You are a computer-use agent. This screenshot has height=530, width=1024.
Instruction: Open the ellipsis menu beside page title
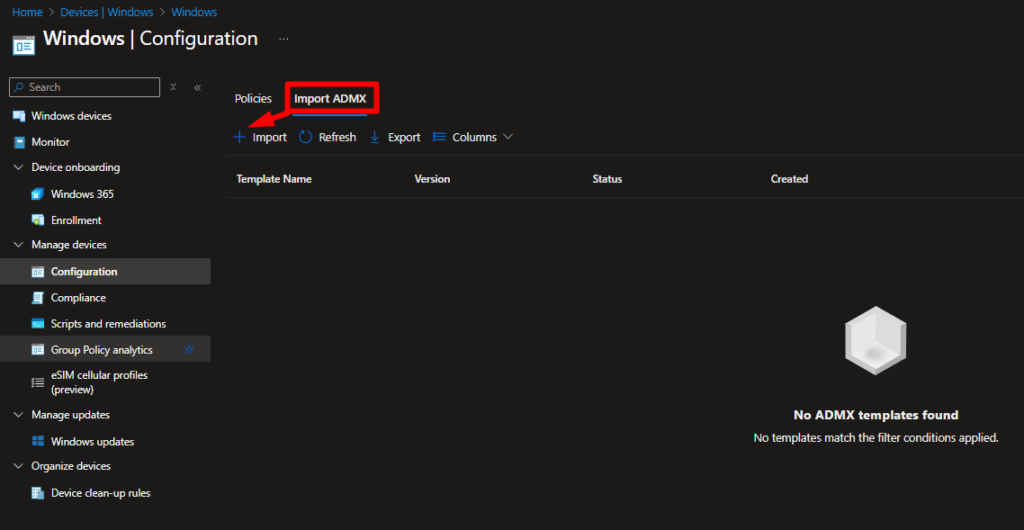click(283, 39)
